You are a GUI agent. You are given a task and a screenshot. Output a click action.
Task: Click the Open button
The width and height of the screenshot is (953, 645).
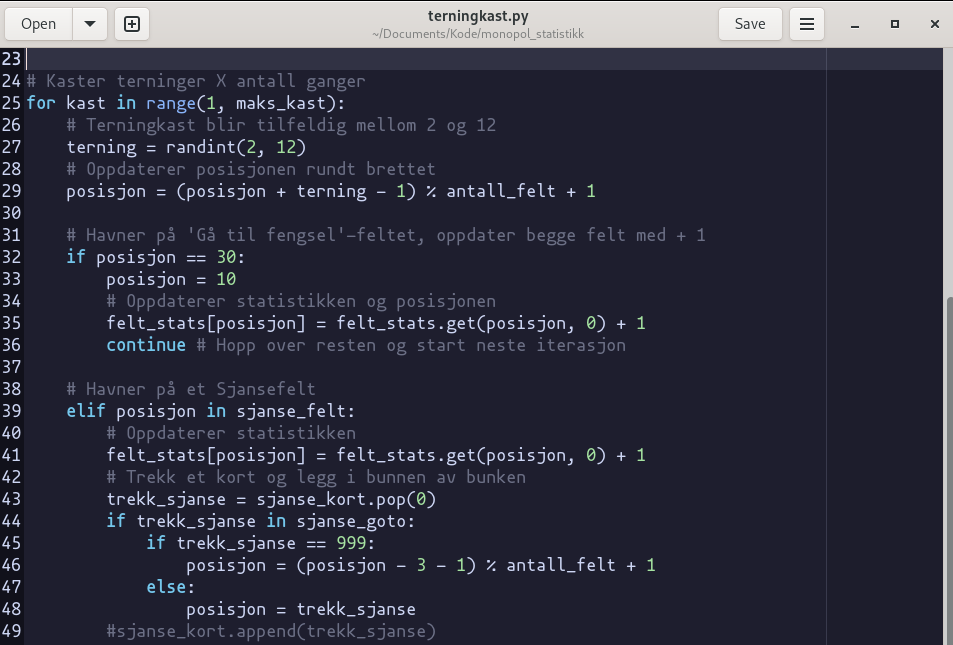[x=39, y=24]
